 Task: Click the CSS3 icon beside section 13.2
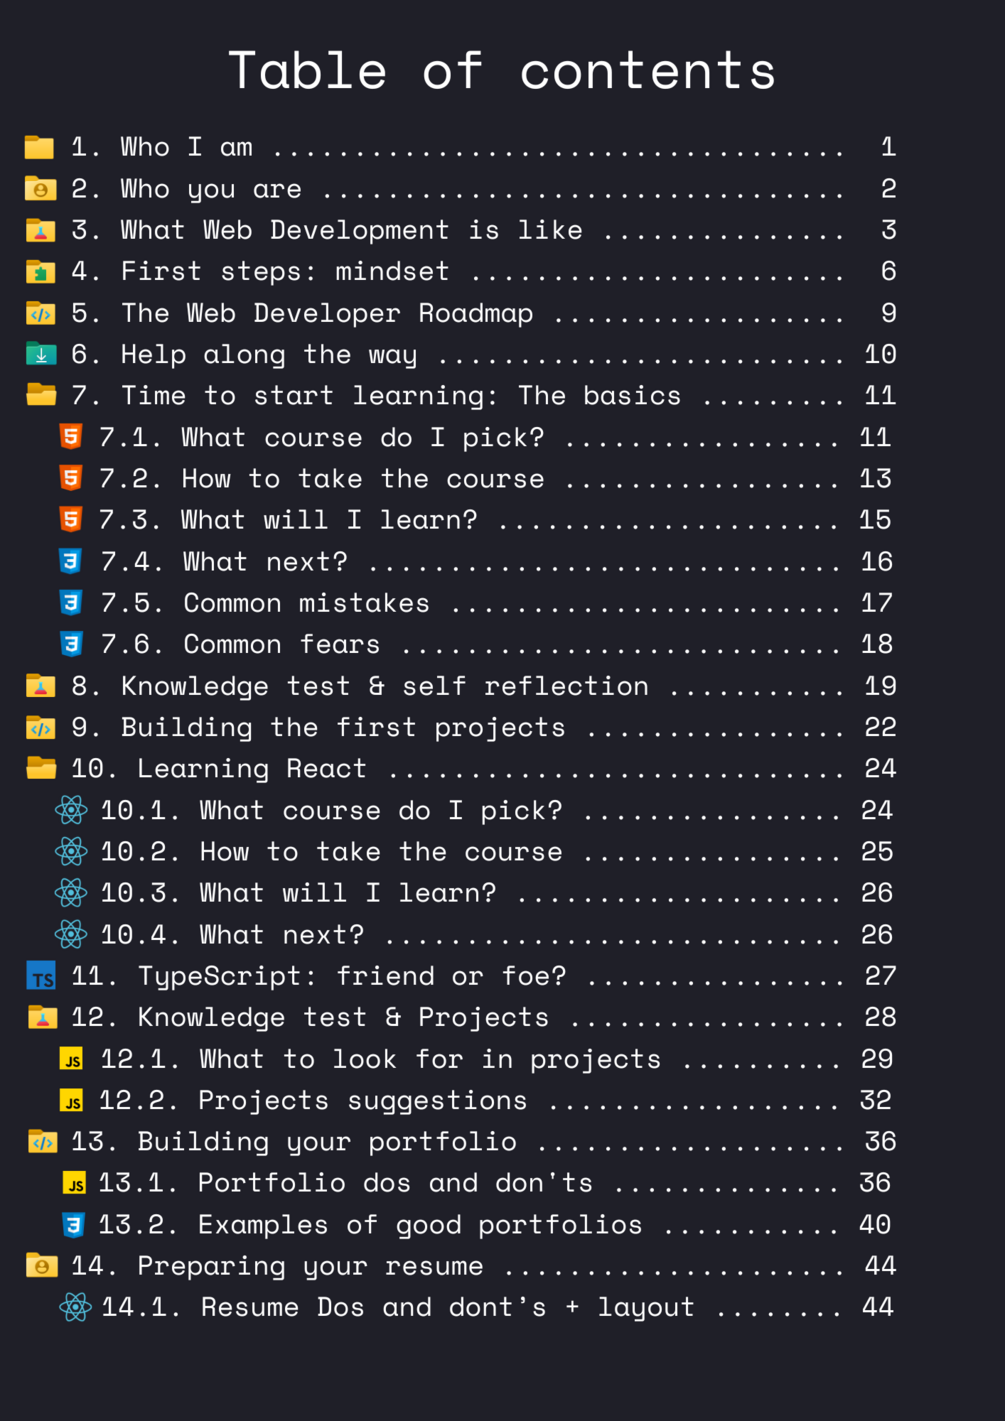73,1225
